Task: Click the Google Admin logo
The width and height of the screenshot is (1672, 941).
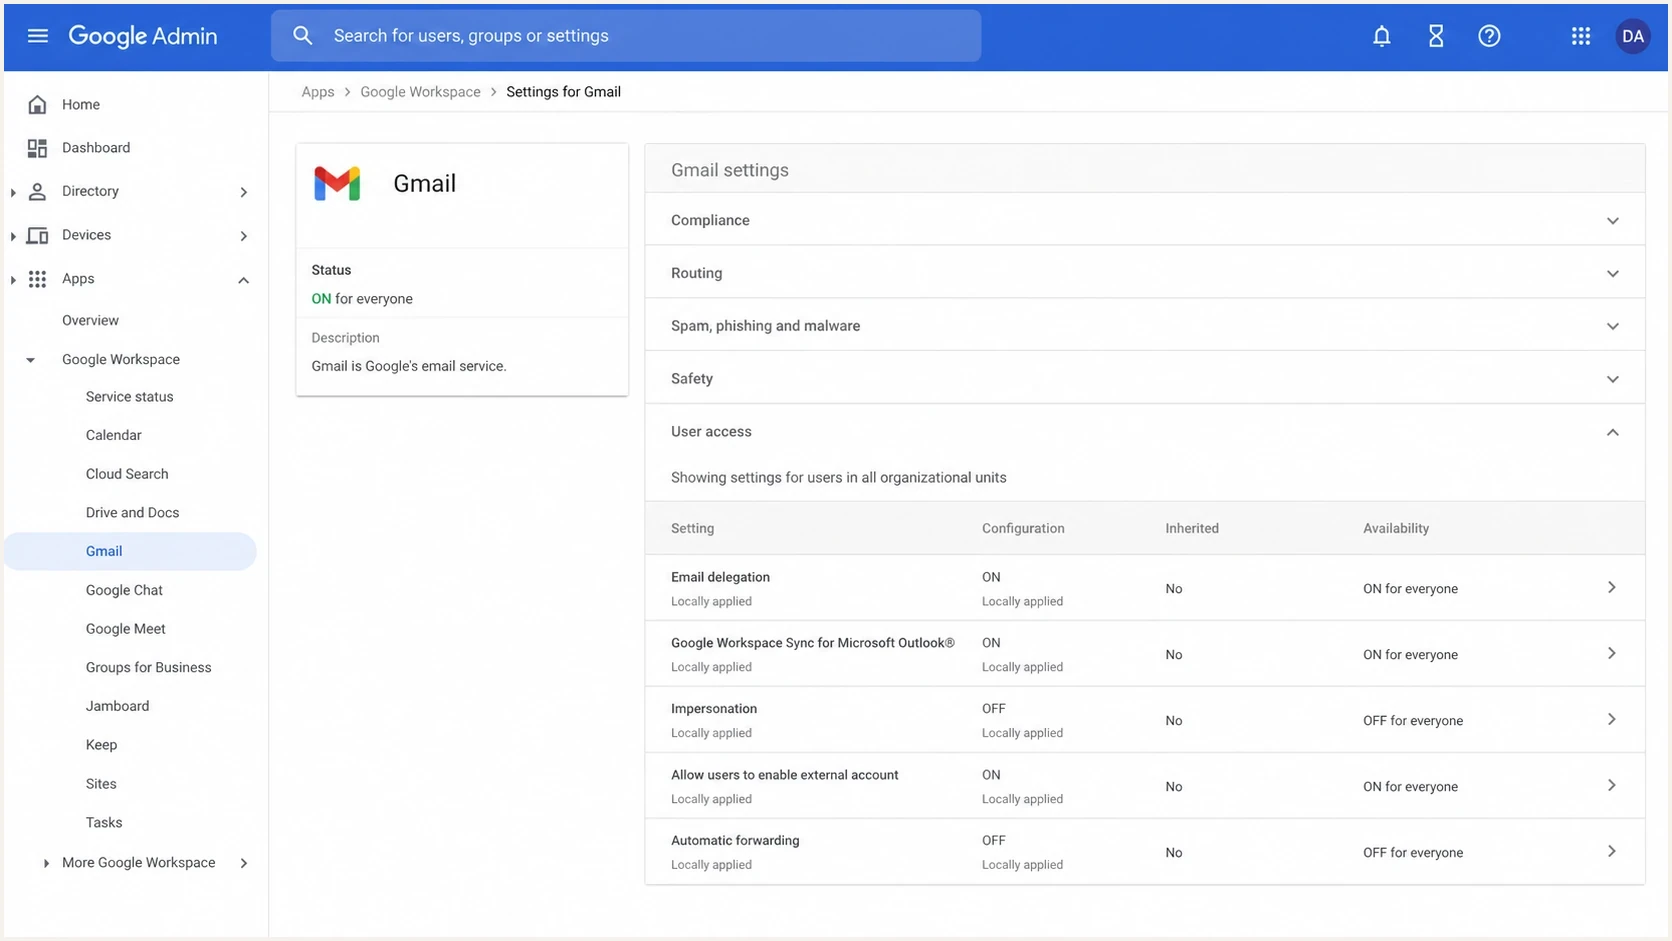Action: tap(143, 36)
